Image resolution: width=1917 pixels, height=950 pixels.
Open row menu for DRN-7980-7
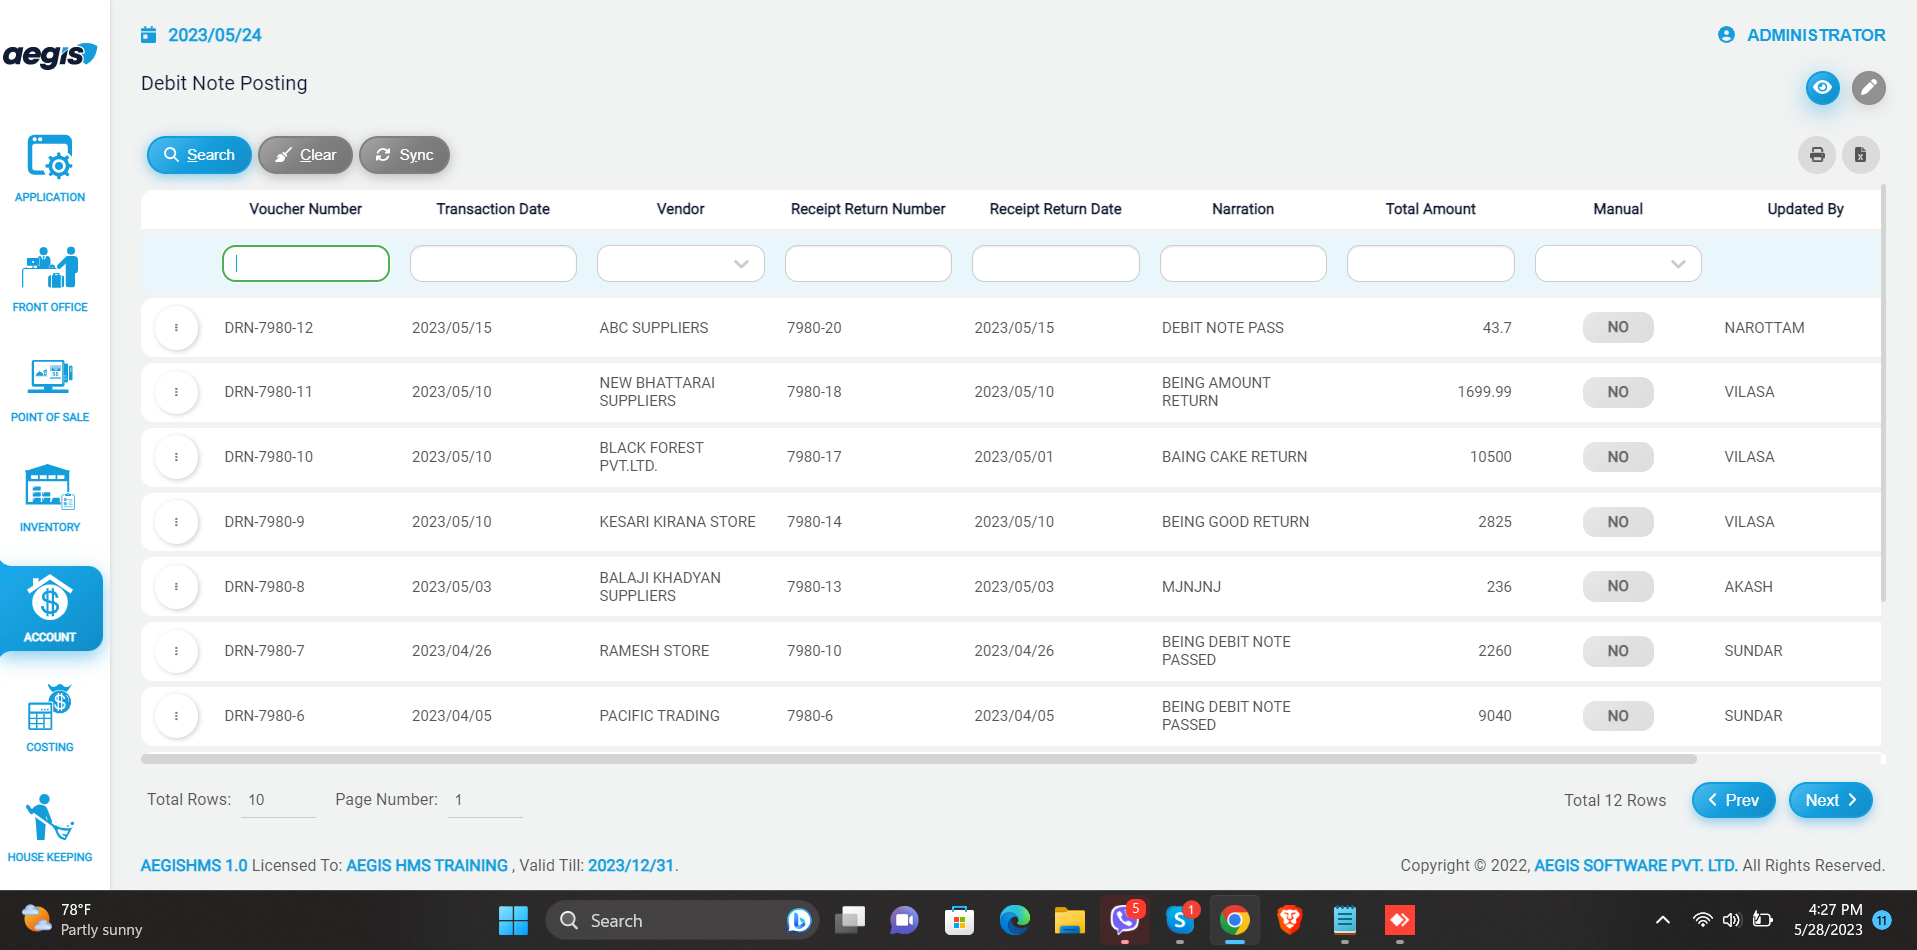pyautogui.click(x=177, y=651)
